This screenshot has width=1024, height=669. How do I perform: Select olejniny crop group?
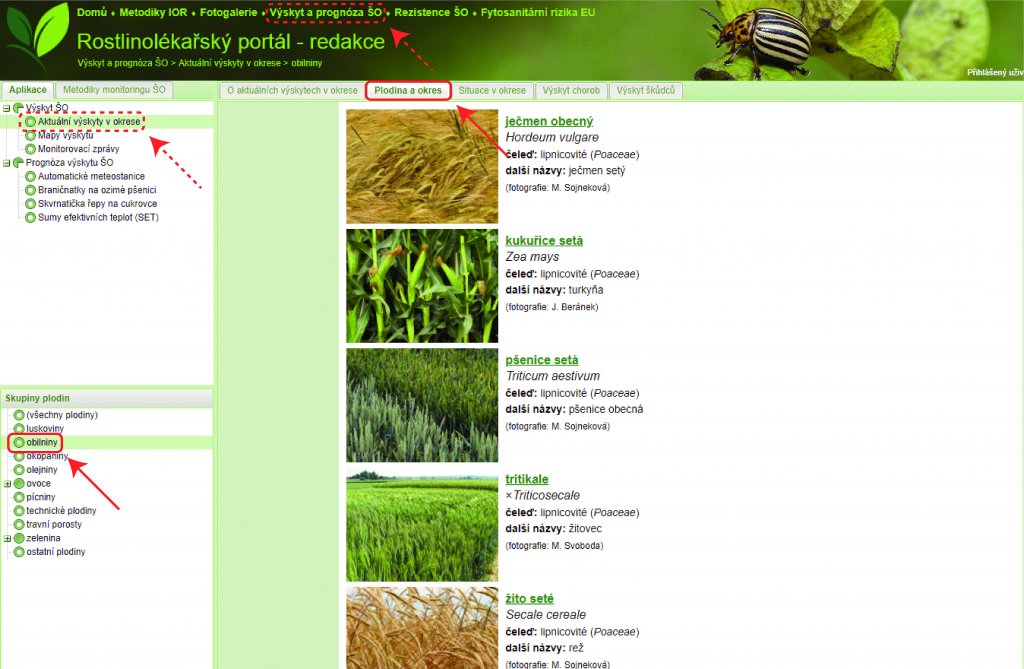42,470
